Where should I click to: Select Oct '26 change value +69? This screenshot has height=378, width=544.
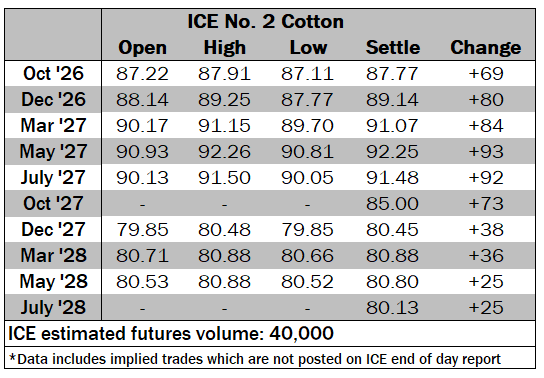(486, 74)
